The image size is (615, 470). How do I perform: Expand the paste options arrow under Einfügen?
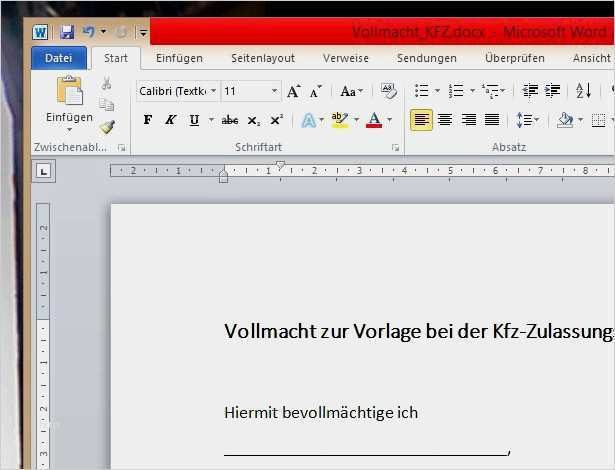point(69,129)
